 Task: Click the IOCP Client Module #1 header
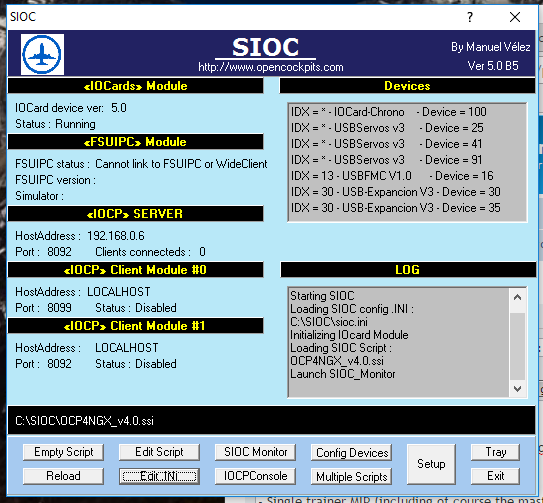click(135, 326)
